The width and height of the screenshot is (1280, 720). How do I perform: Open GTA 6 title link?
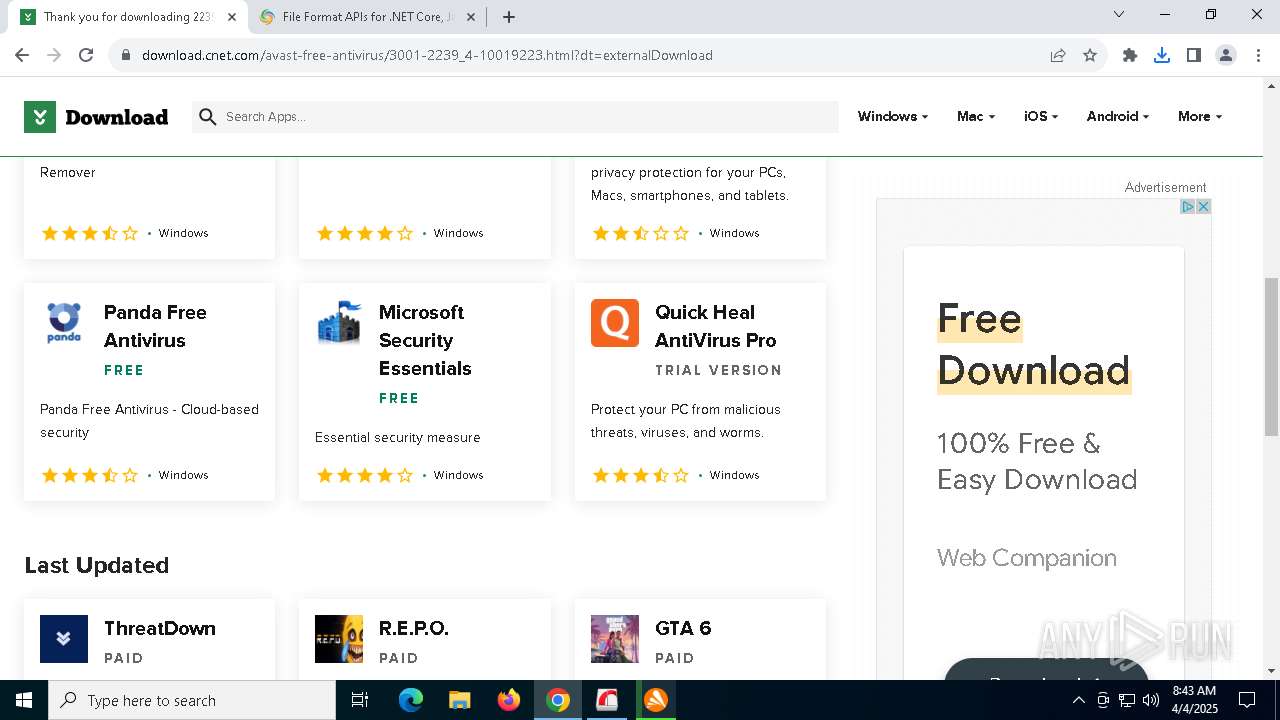click(x=683, y=628)
